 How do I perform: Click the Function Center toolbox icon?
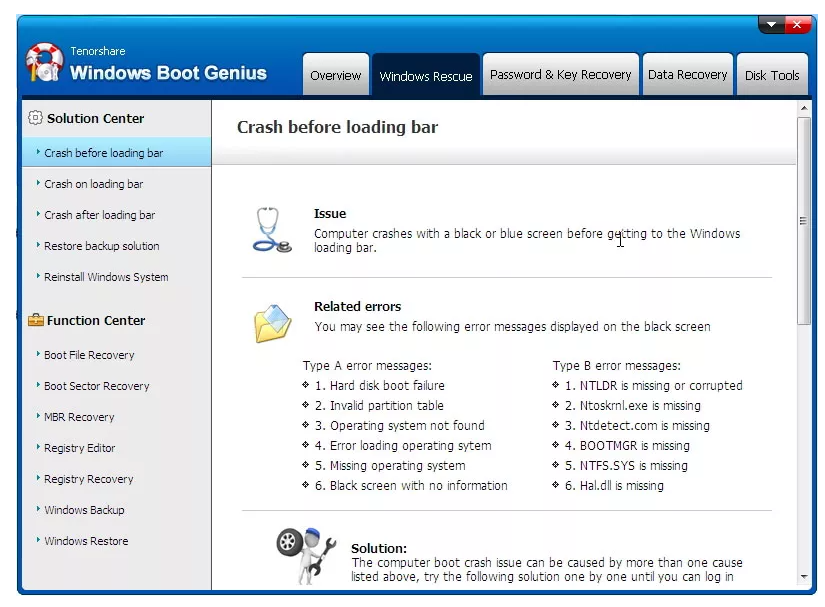35,321
